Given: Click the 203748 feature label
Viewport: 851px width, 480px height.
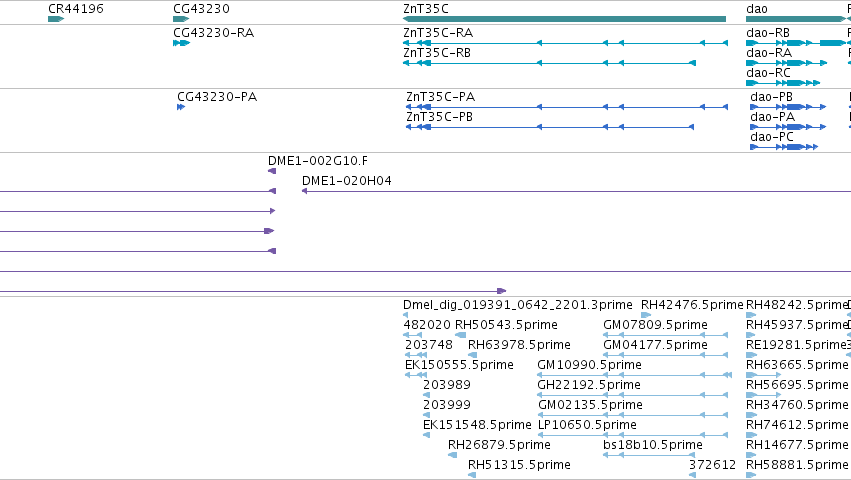Looking at the screenshot, I should [x=429, y=345].
